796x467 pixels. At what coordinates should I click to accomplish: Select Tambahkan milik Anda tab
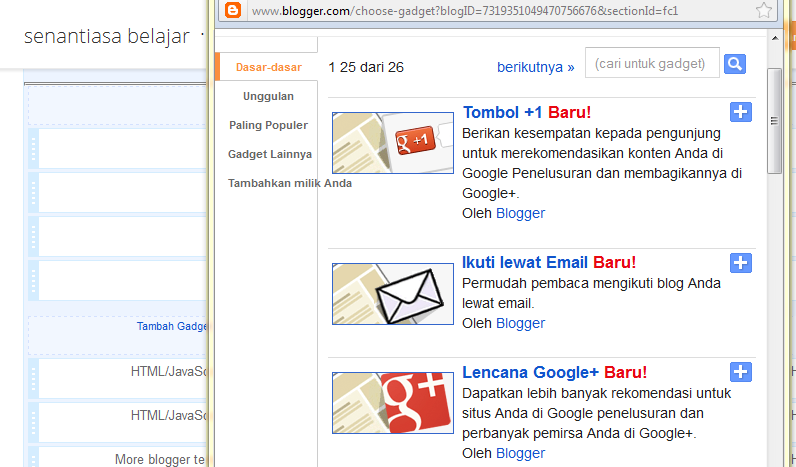click(289, 183)
